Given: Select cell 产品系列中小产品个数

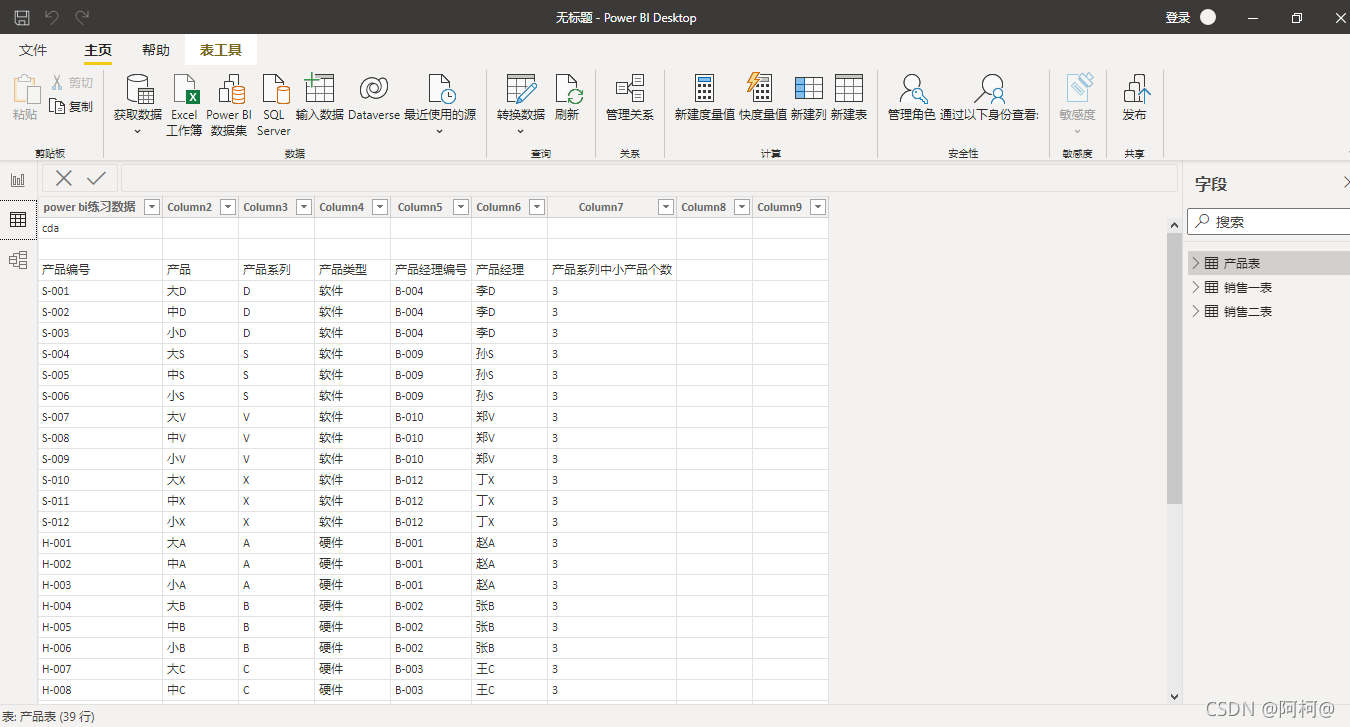Looking at the screenshot, I should pyautogui.click(x=612, y=270).
